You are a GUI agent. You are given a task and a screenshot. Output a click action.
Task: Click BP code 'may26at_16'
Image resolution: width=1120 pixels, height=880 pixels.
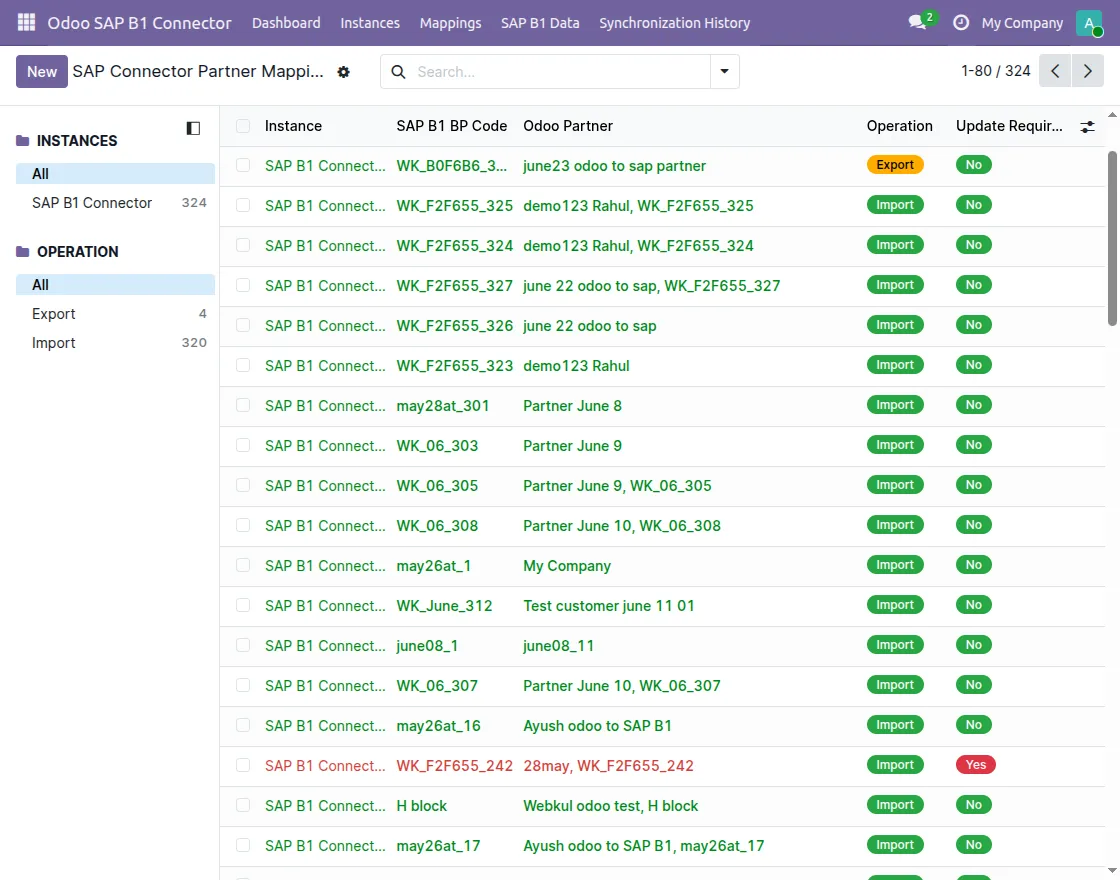point(439,726)
